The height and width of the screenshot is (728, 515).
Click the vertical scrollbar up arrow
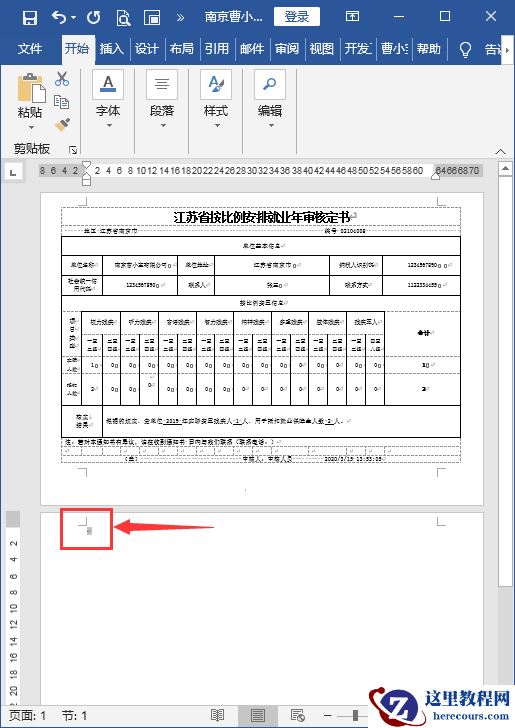tap(505, 168)
